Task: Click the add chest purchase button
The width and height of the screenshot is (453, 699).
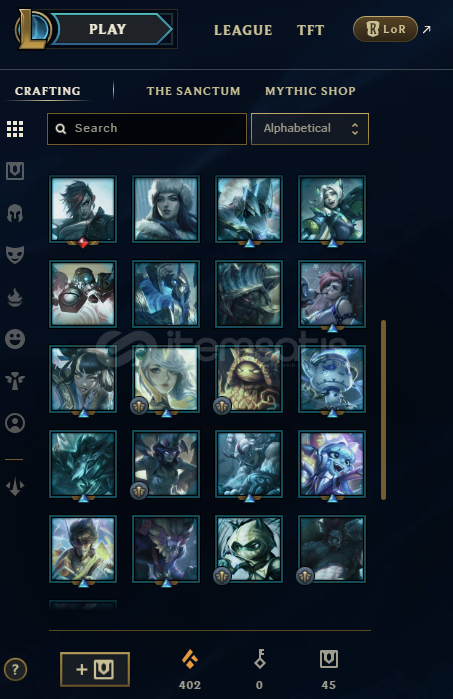Action: coord(95,669)
